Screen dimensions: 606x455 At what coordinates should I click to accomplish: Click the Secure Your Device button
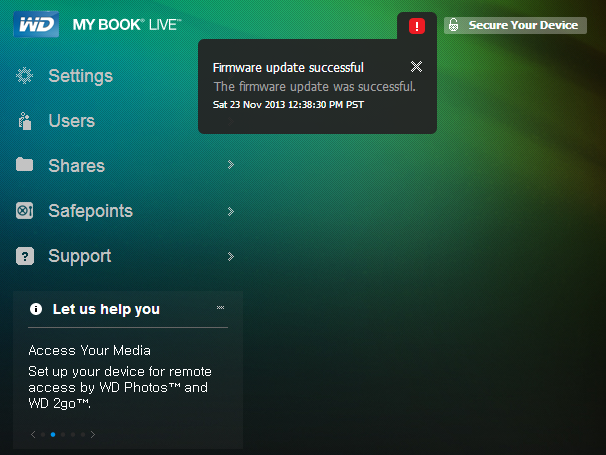[515, 25]
